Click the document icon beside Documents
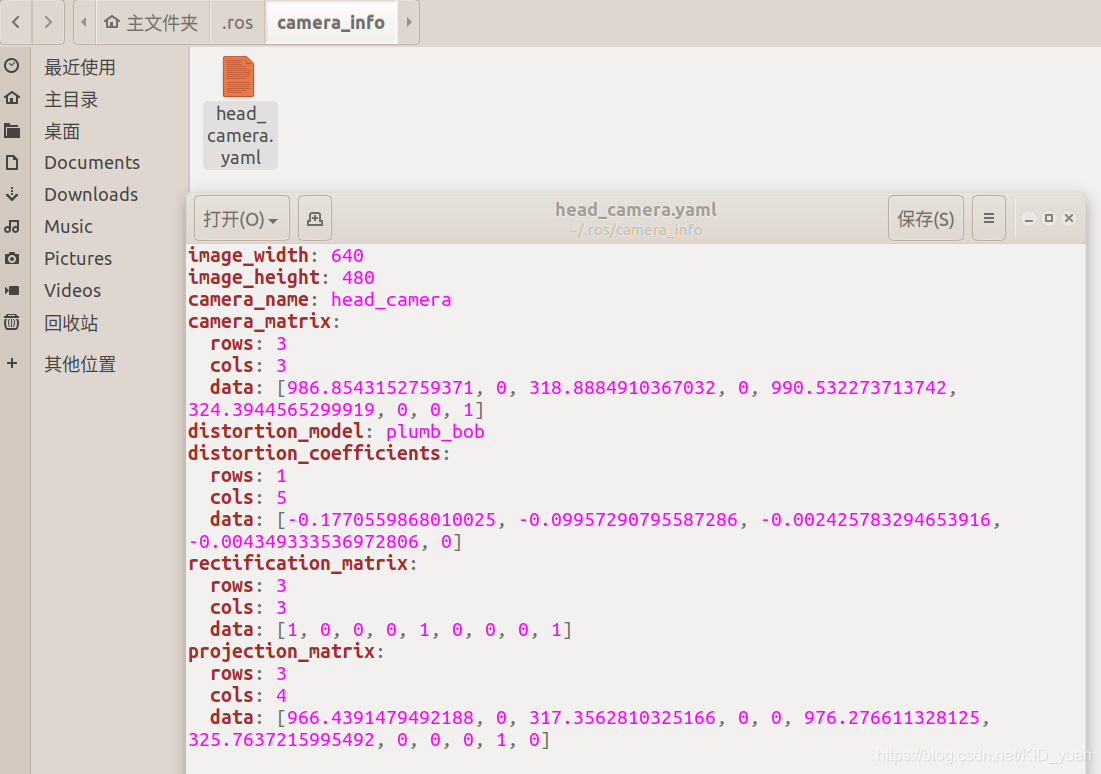The image size is (1101, 774). [x=12, y=162]
